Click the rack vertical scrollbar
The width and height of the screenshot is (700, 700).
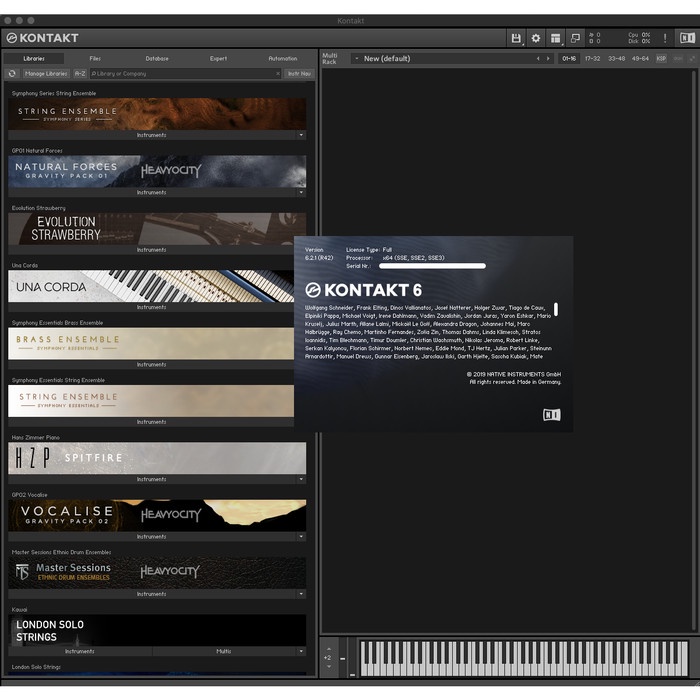(x=694, y=350)
